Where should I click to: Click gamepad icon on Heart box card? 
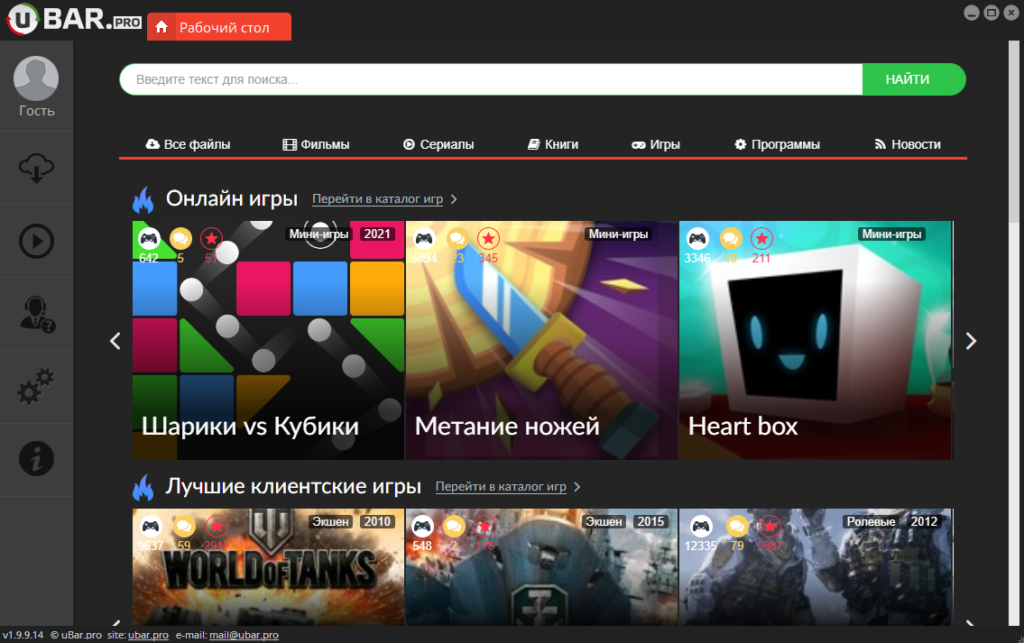click(697, 238)
